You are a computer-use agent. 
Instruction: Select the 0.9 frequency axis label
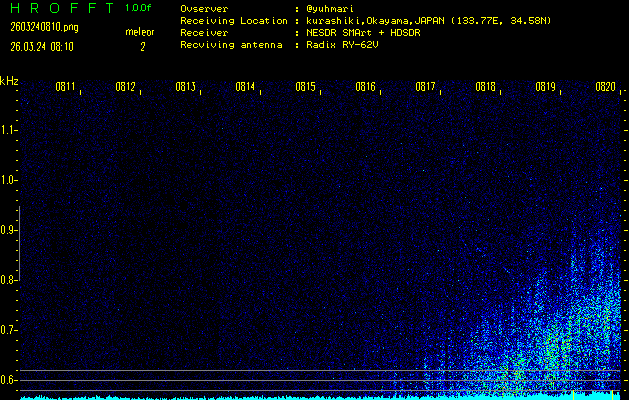coord(9,229)
